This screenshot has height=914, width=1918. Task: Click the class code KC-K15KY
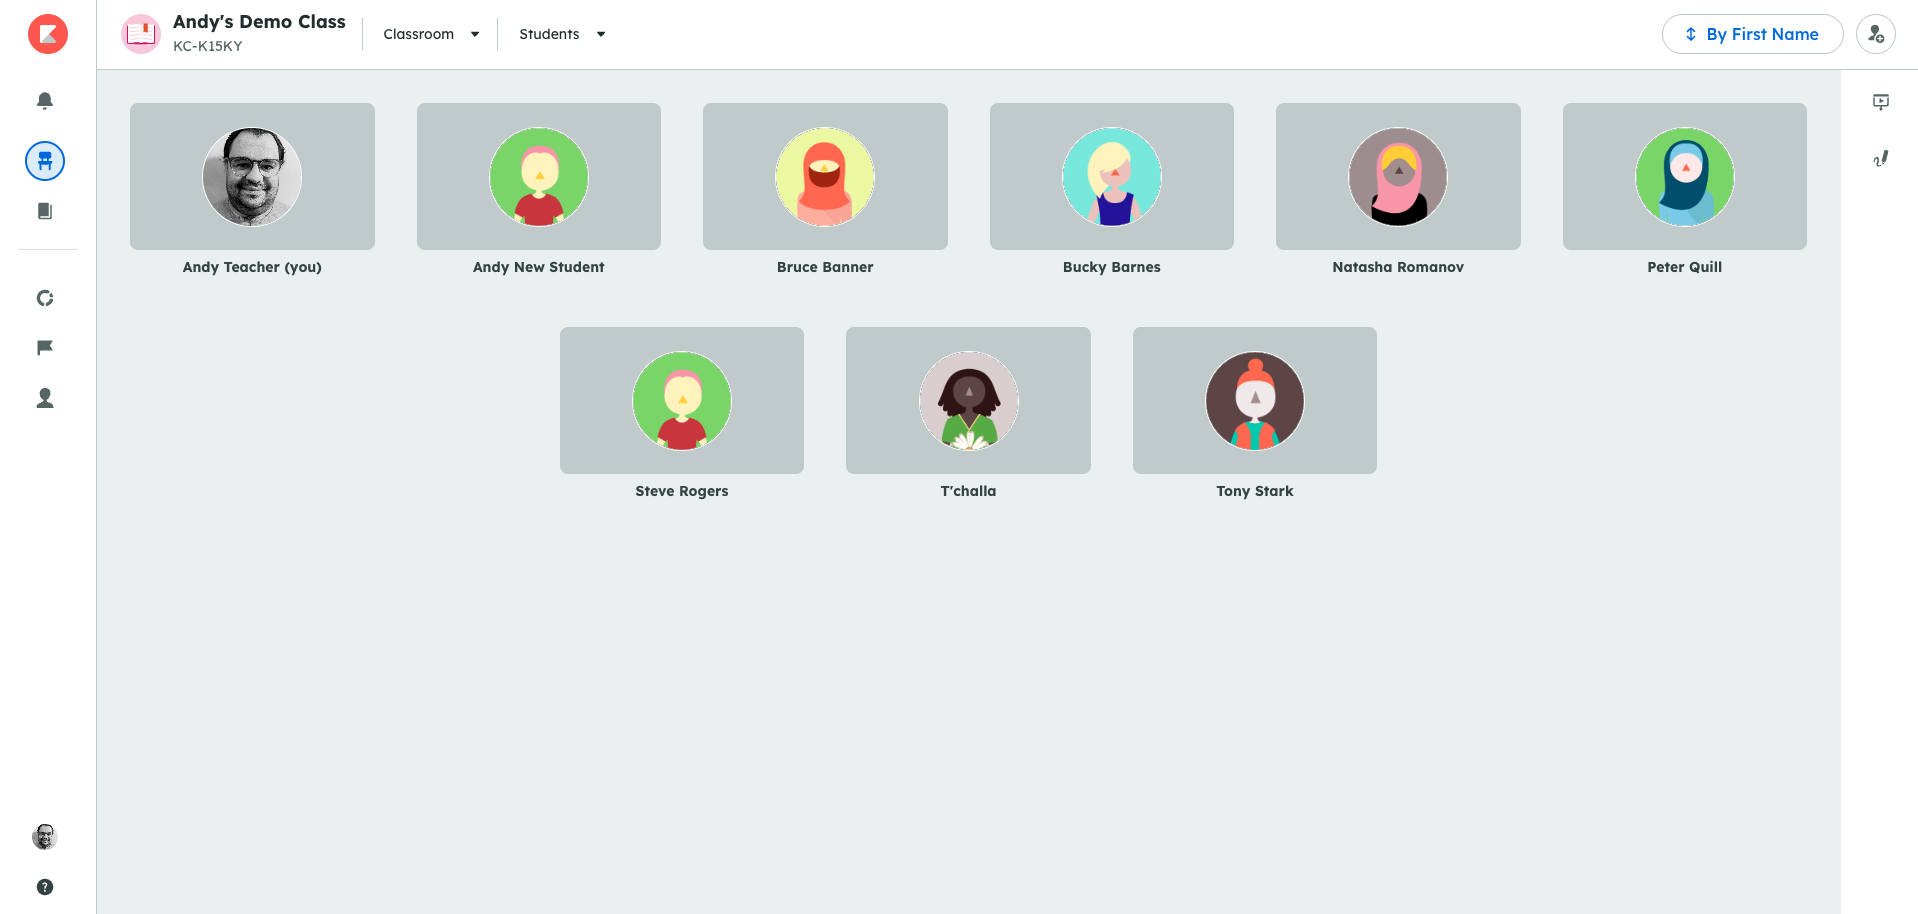click(x=208, y=46)
